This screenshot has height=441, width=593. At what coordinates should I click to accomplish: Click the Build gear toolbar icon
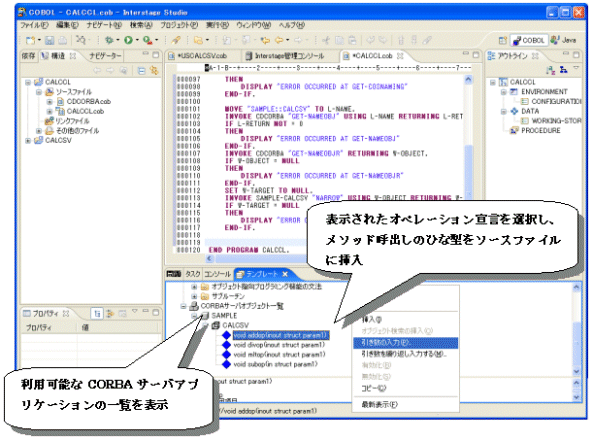click(x=109, y=40)
